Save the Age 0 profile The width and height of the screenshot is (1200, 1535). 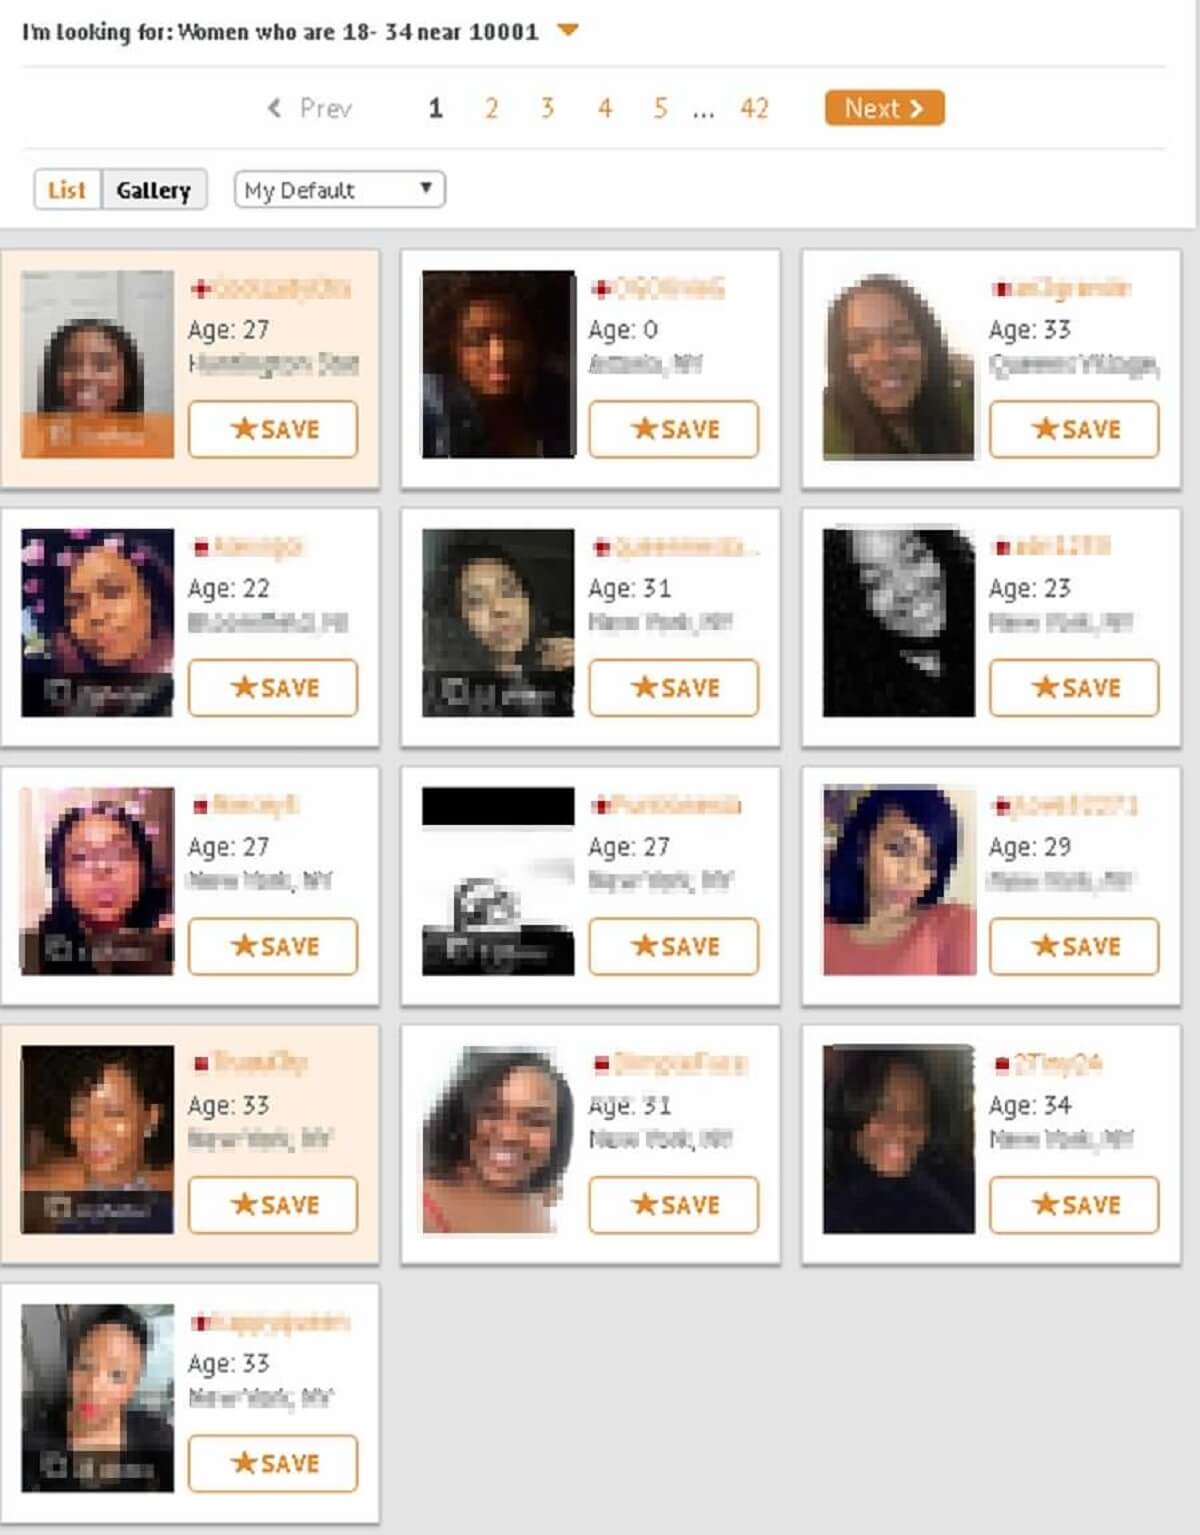coord(674,429)
